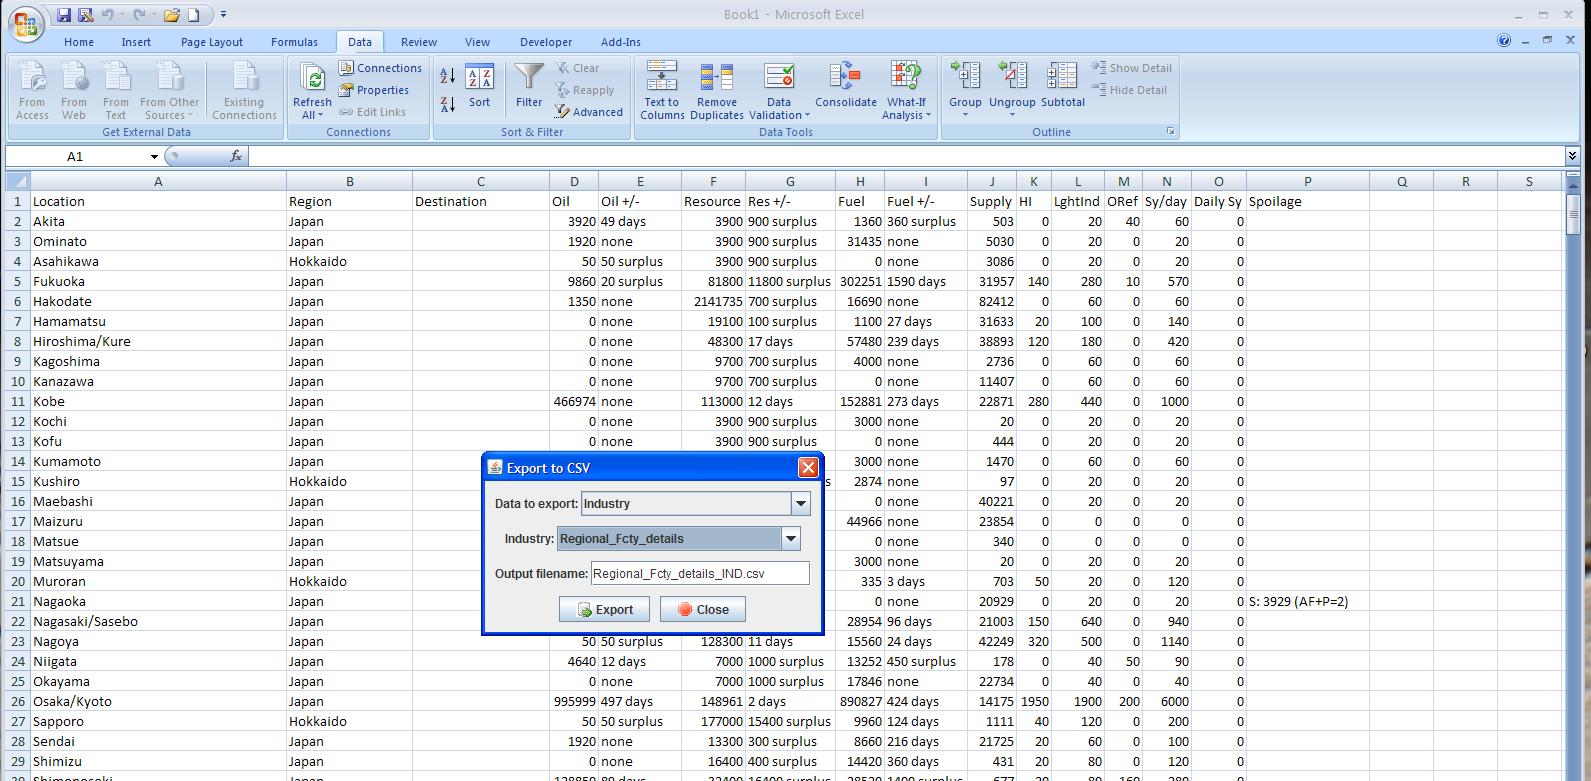Open the Page Layout tab
This screenshot has width=1591, height=781.
click(x=211, y=42)
